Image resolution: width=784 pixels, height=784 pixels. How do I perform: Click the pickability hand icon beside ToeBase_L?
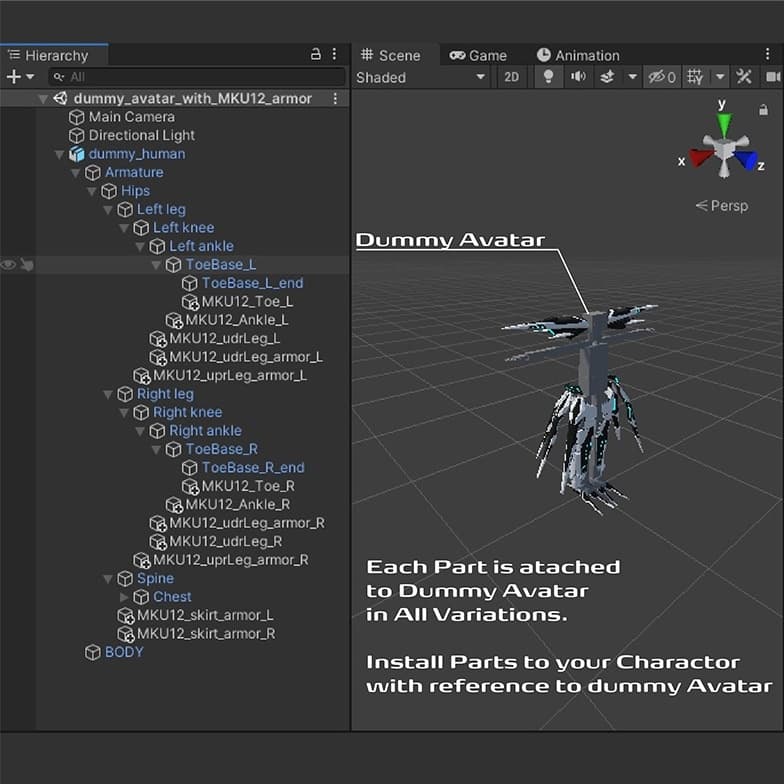(27, 265)
